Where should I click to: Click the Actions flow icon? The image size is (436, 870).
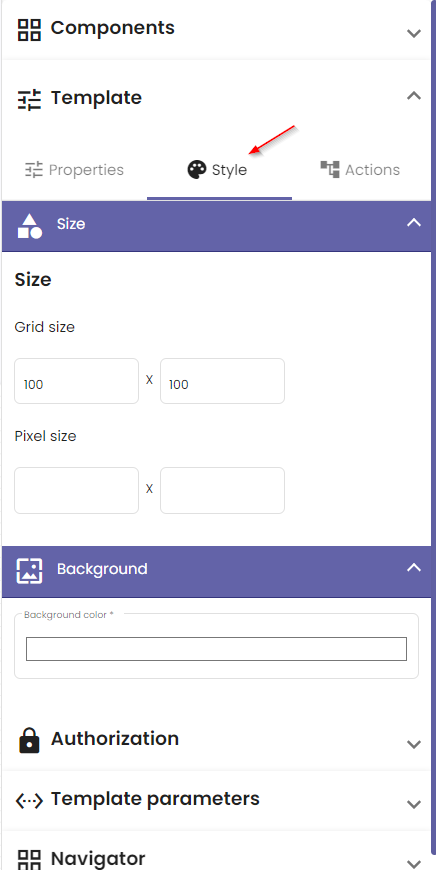click(329, 169)
